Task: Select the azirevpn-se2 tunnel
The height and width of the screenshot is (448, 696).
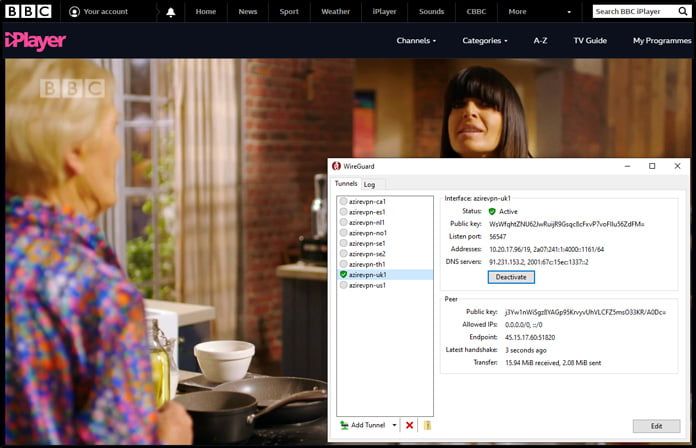Action: coord(384,254)
